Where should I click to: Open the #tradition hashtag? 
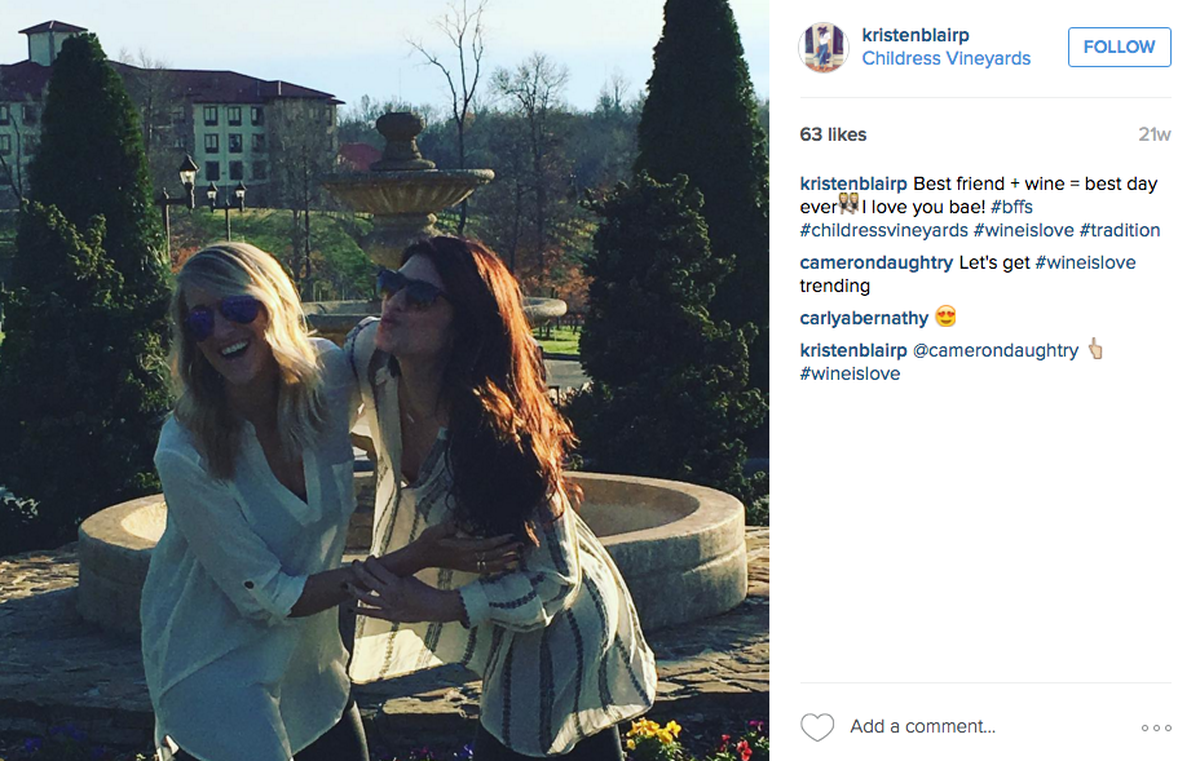[1120, 230]
